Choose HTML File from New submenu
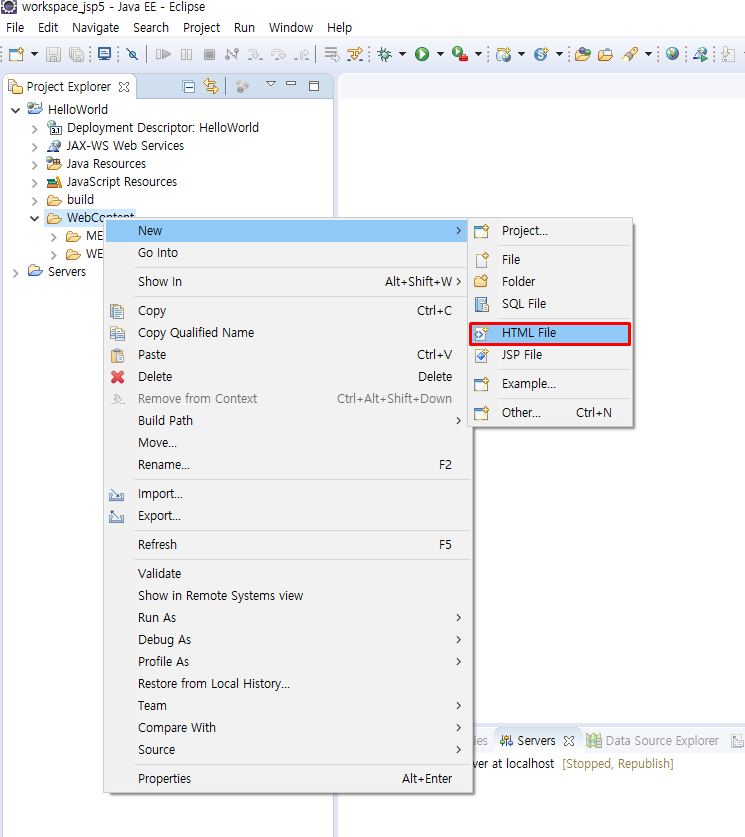745x837 pixels. pos(550,333)
